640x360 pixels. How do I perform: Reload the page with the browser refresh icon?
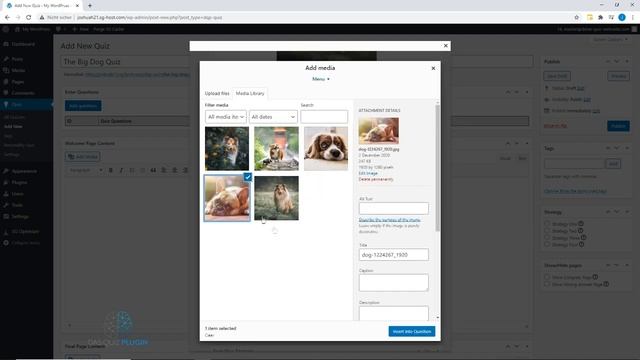[29, 18]
